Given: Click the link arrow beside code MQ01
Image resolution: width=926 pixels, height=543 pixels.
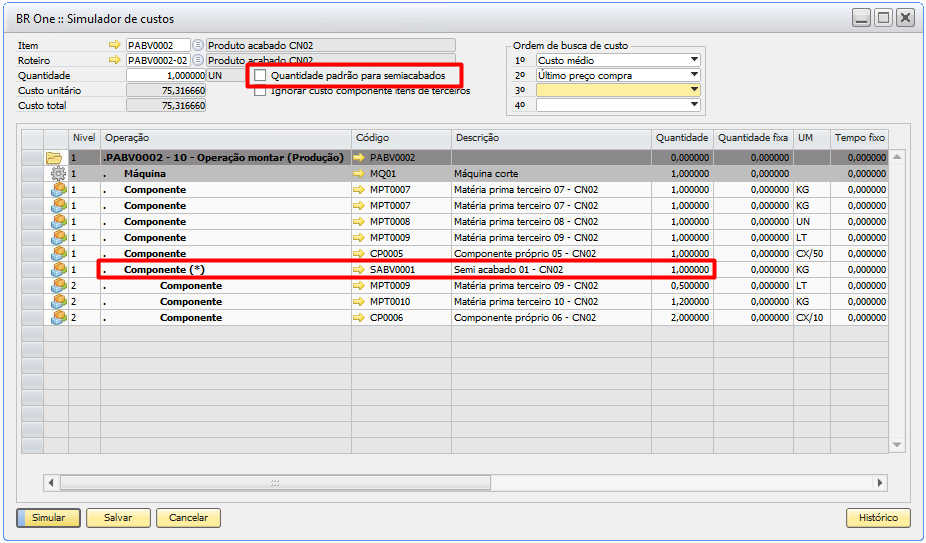Looking at the screenshot, I should click(x=360, y=173).
